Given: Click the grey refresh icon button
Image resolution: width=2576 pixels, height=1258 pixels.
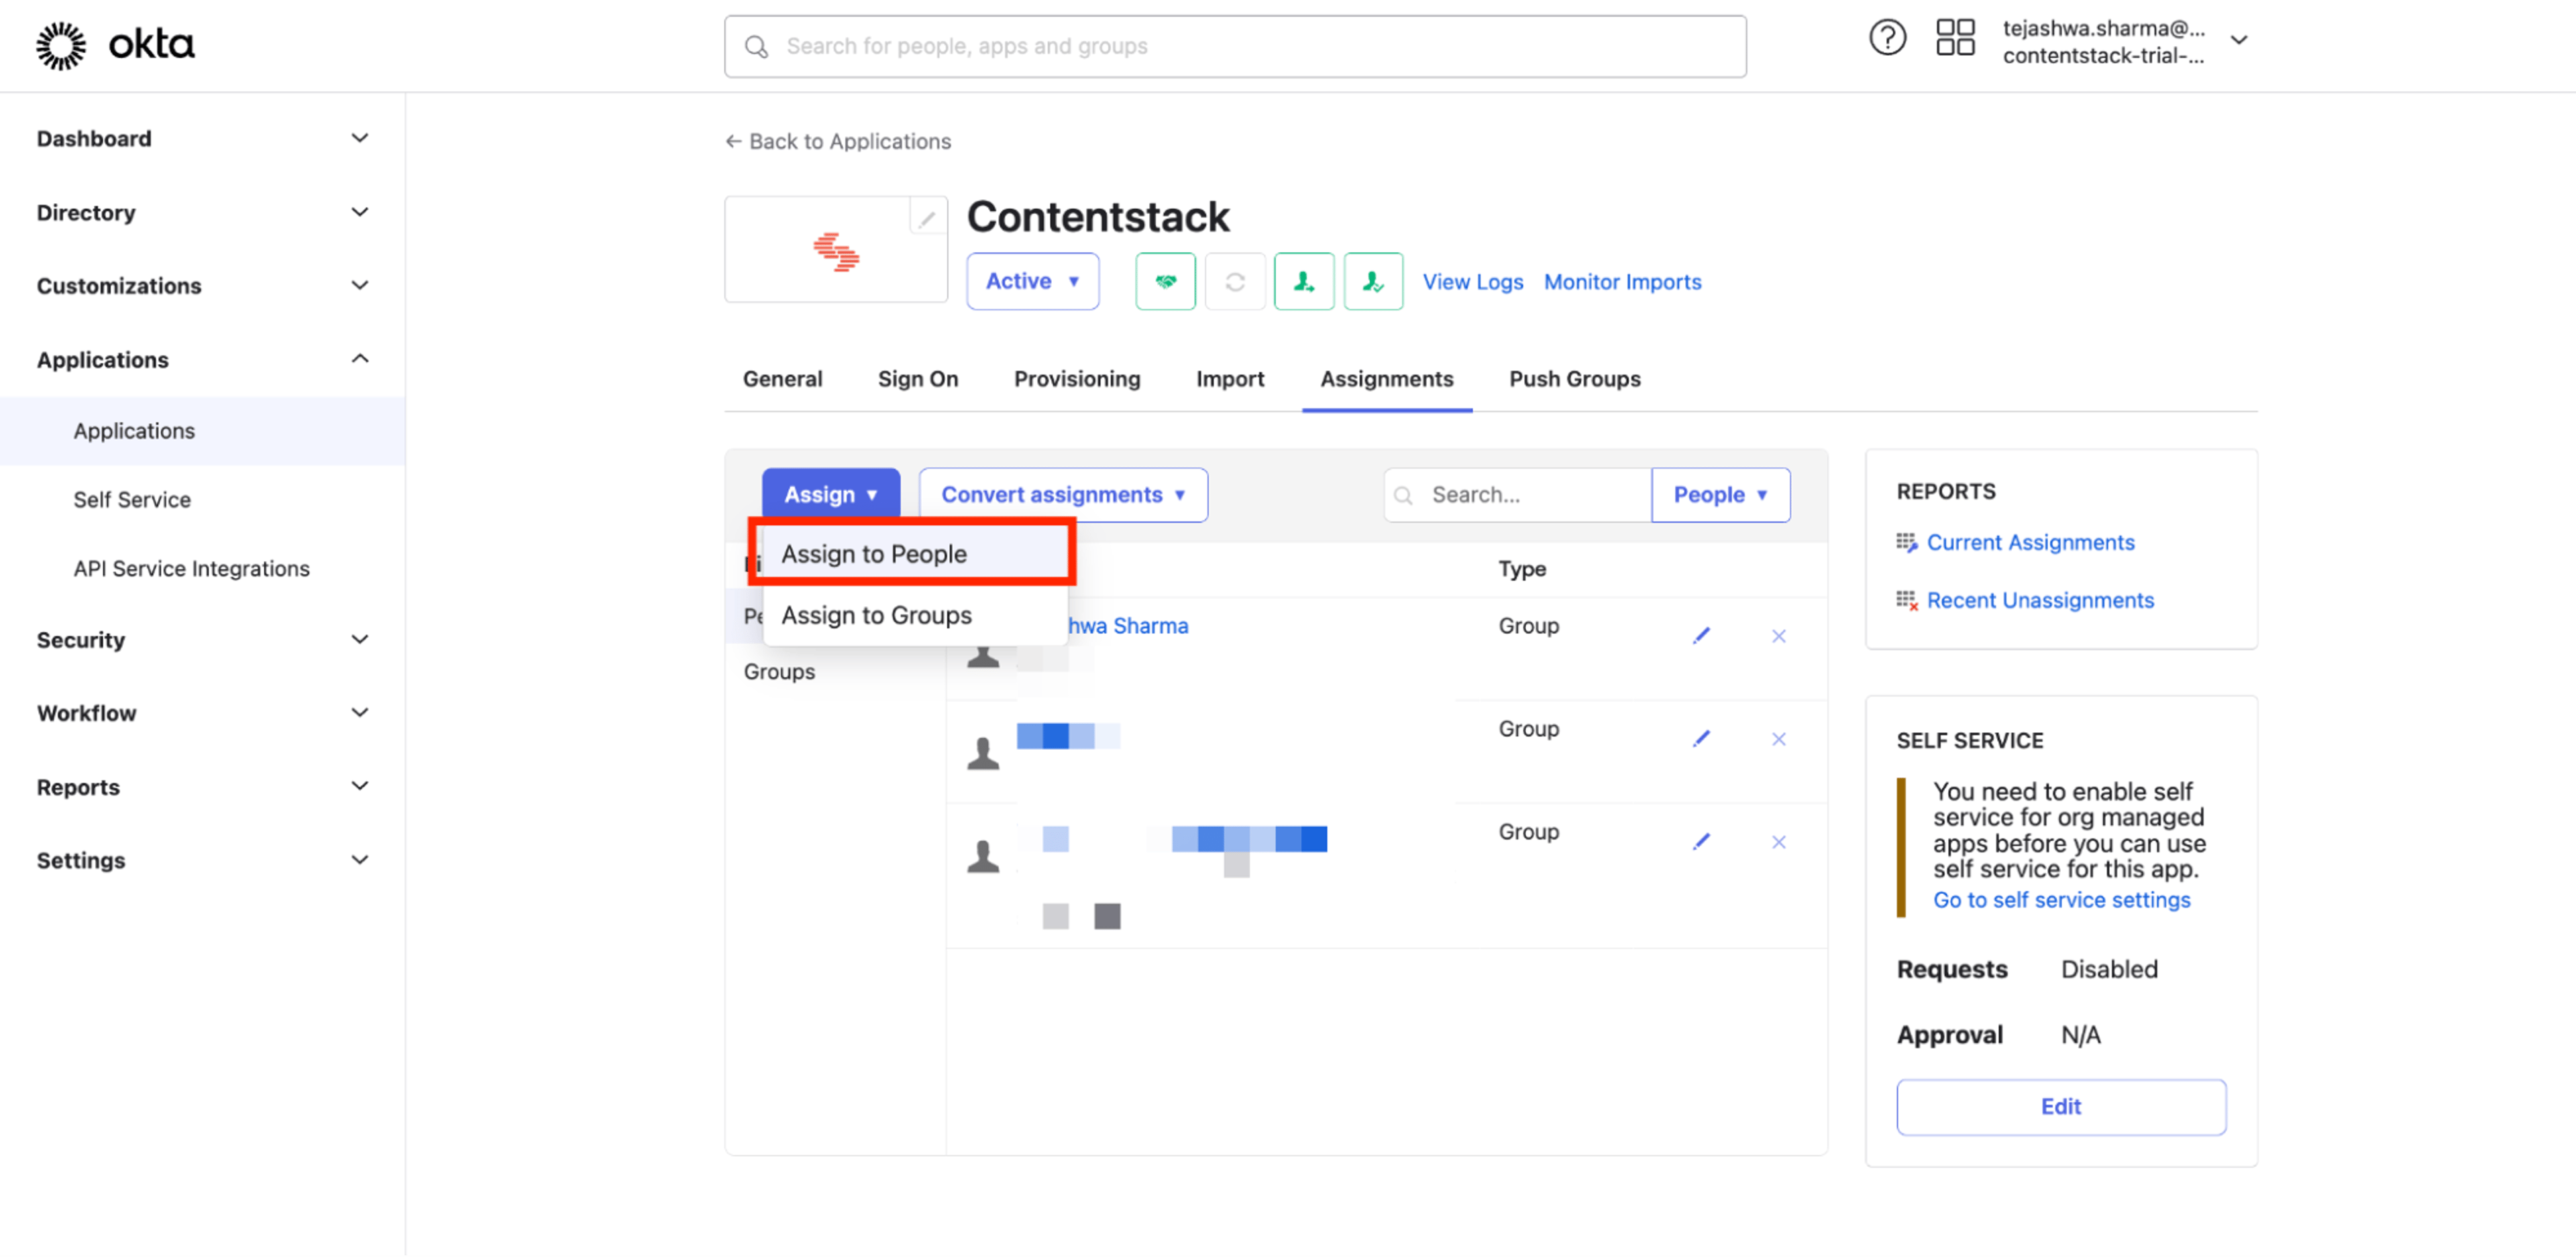Looking at the screenshot, I should pyautogui.click(x=1235, y=282).
